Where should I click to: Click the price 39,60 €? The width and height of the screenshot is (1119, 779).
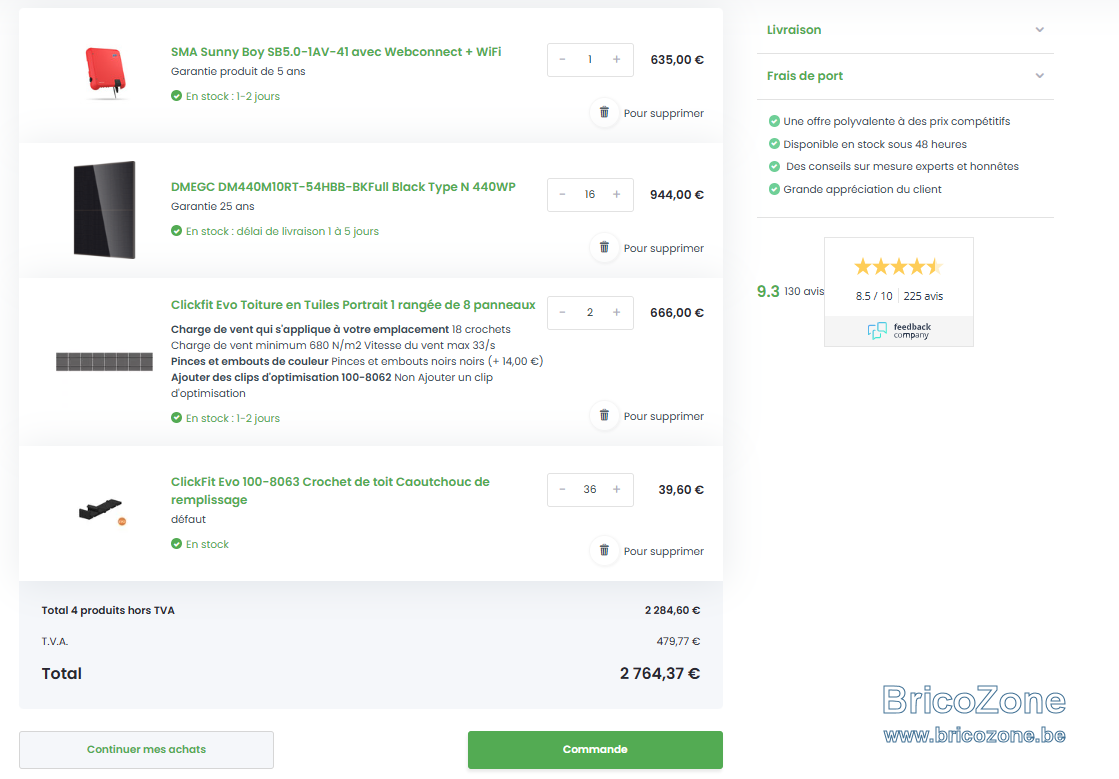[682, 489]
